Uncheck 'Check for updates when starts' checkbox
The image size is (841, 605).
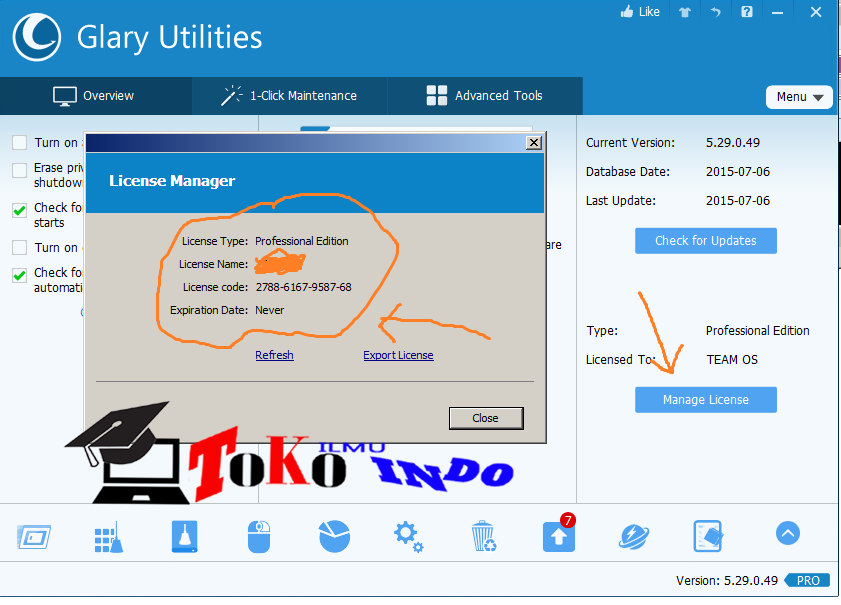click(x=19, y=210)
